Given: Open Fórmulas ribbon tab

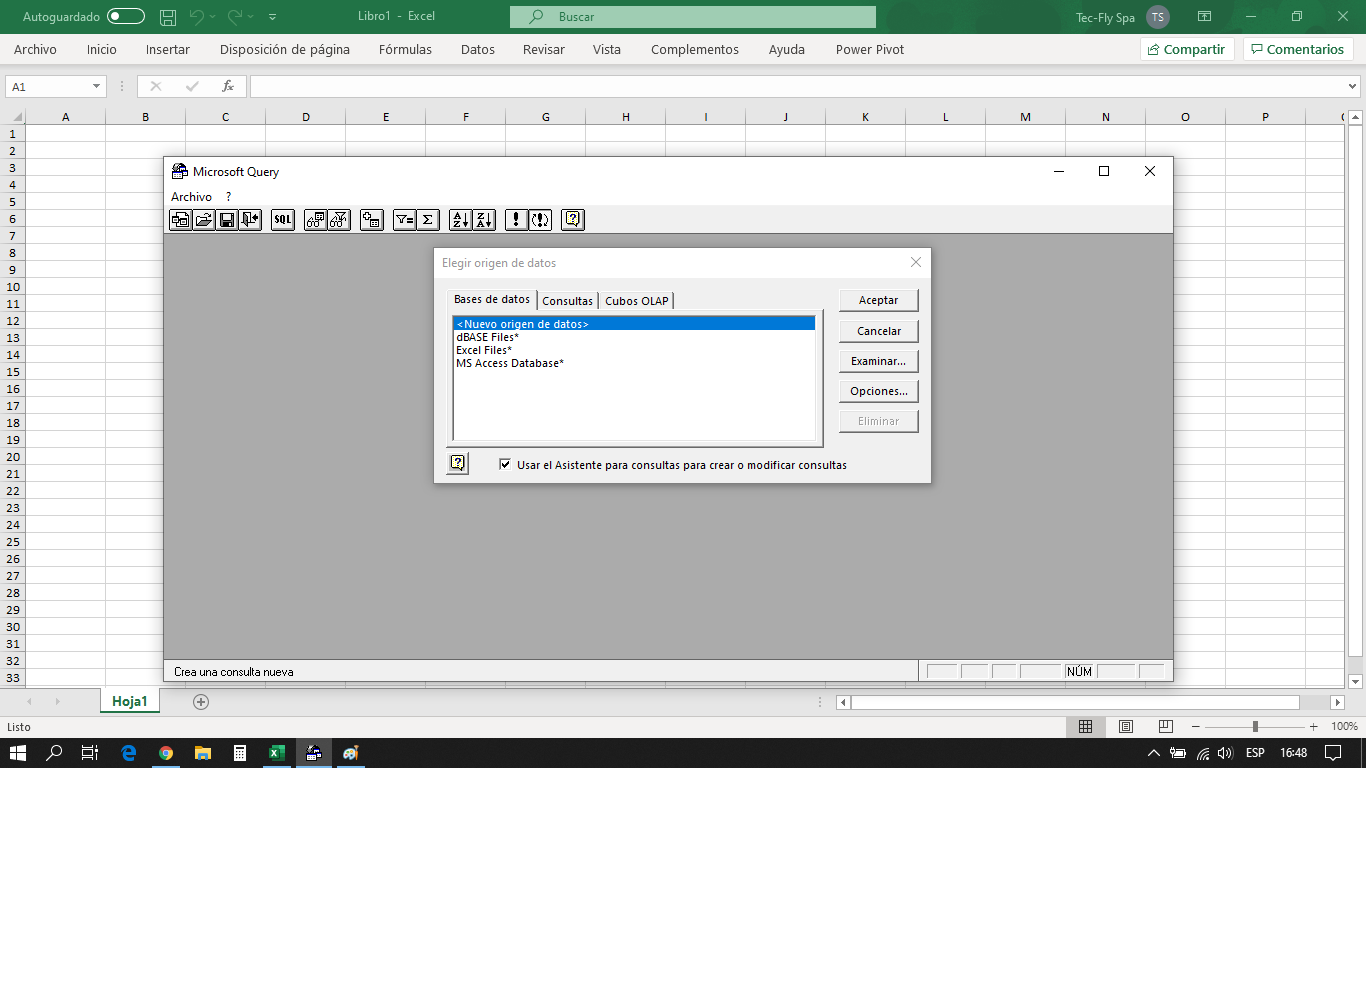Looking at the screenshot, I should pyautogui.click(x=405, y=50).
